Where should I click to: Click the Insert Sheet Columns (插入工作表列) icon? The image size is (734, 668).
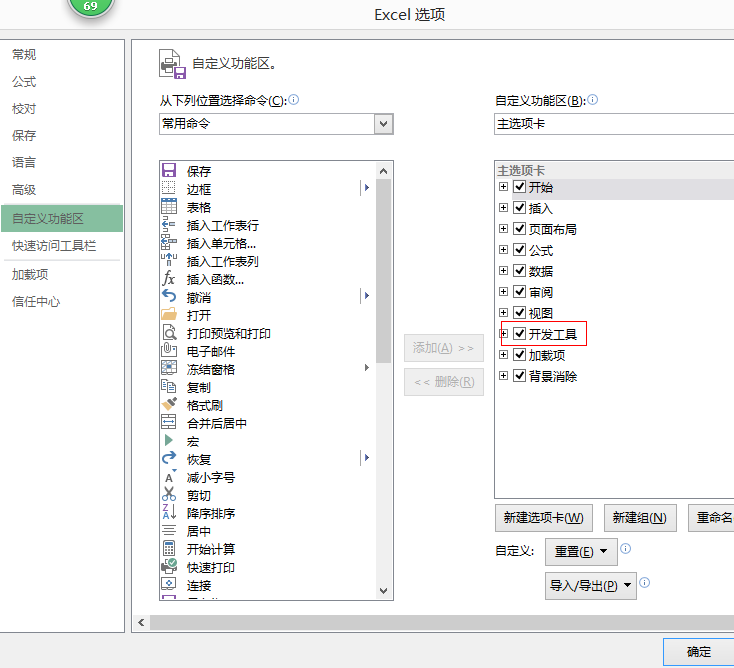pyautogui.click(x=169, y=260)
